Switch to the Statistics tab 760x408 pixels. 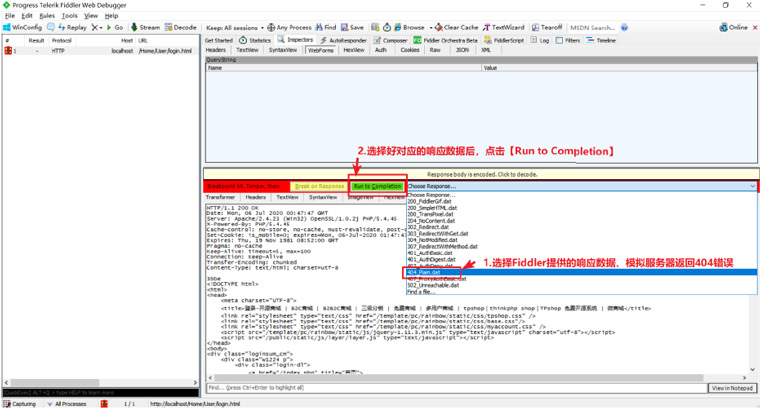tap(255, 40)
